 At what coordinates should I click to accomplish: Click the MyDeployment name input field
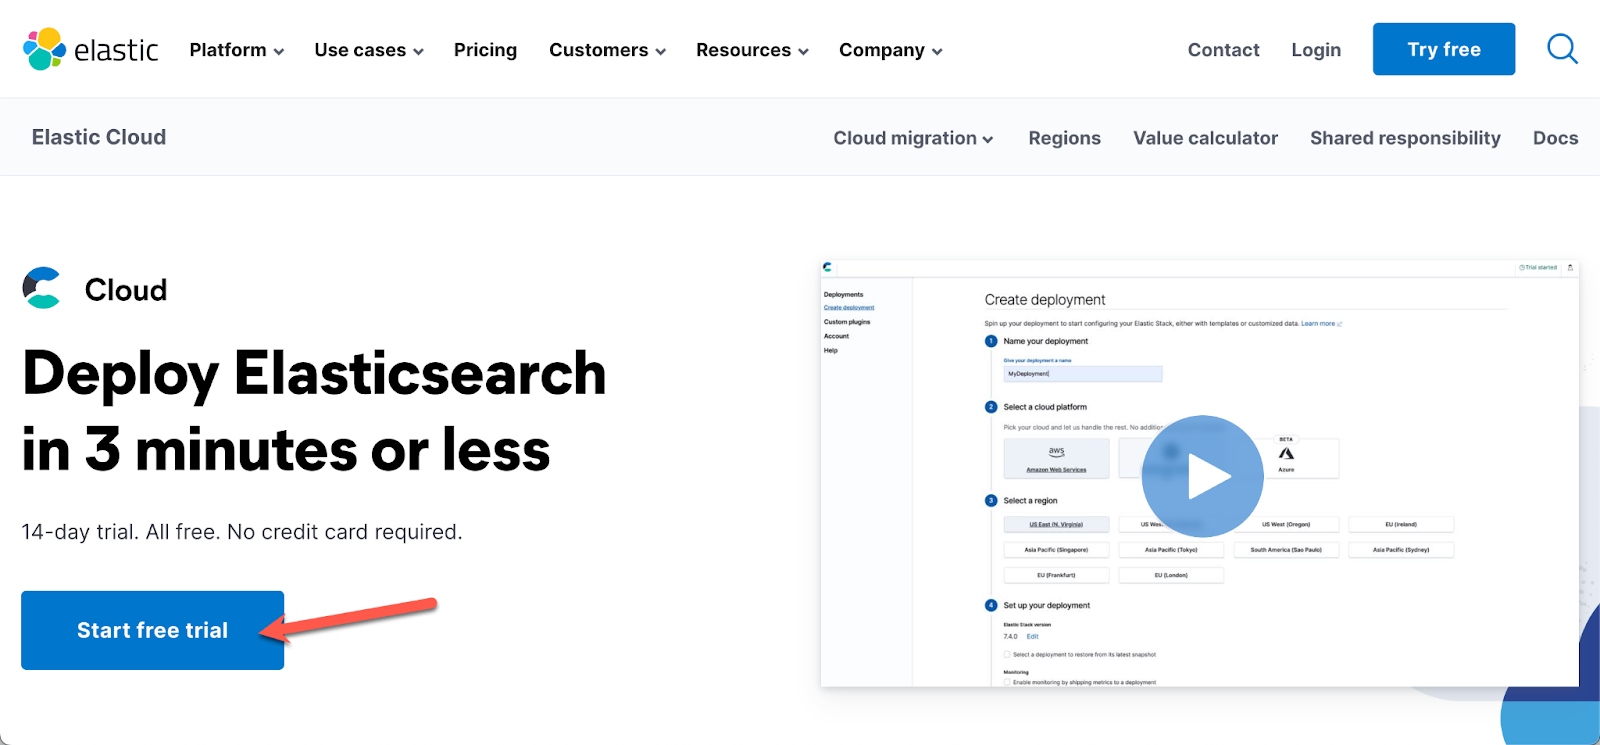pyautogui.click(x=1083, y=373)
